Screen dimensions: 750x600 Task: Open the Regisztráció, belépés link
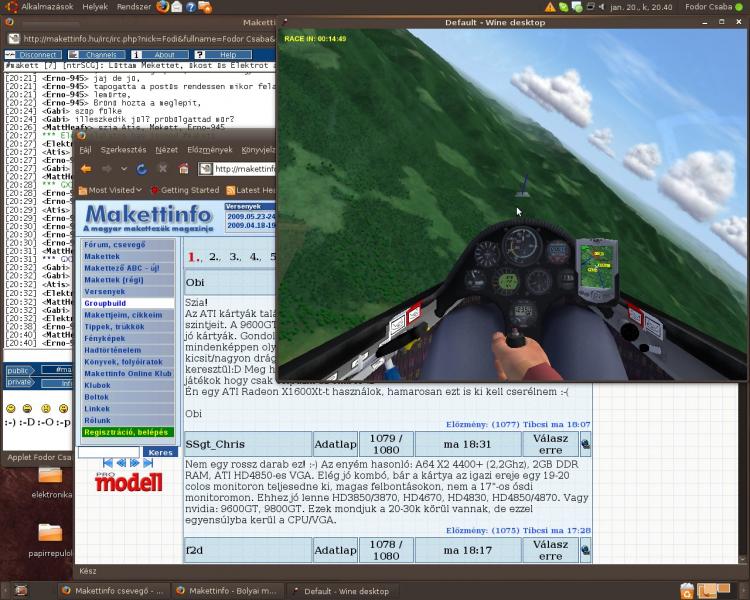point(126,432)
